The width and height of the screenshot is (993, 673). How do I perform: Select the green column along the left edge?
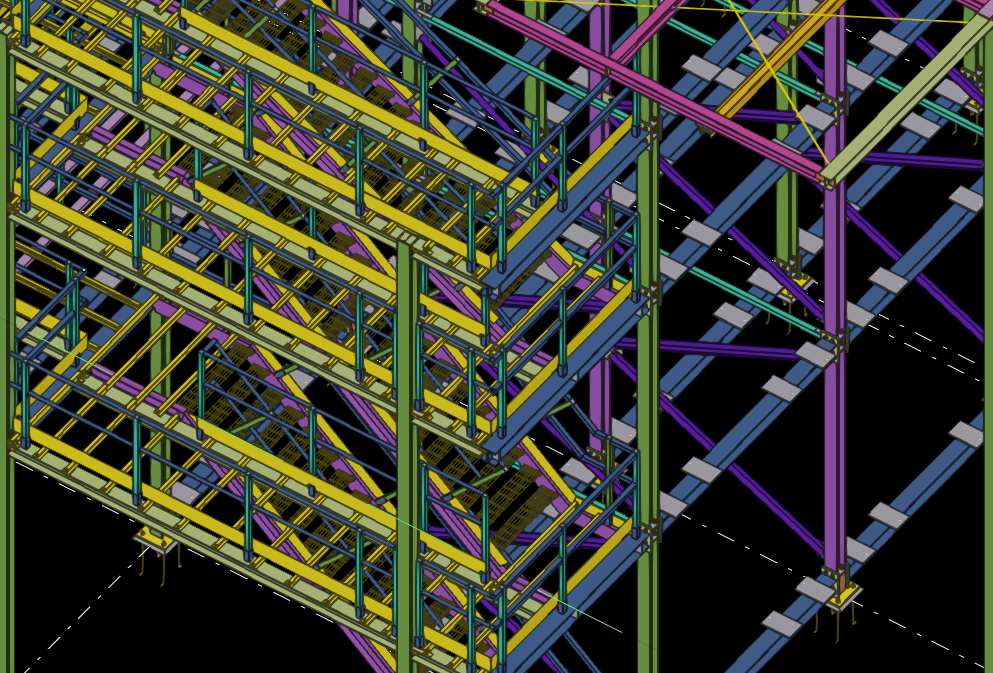coord(5,400)
